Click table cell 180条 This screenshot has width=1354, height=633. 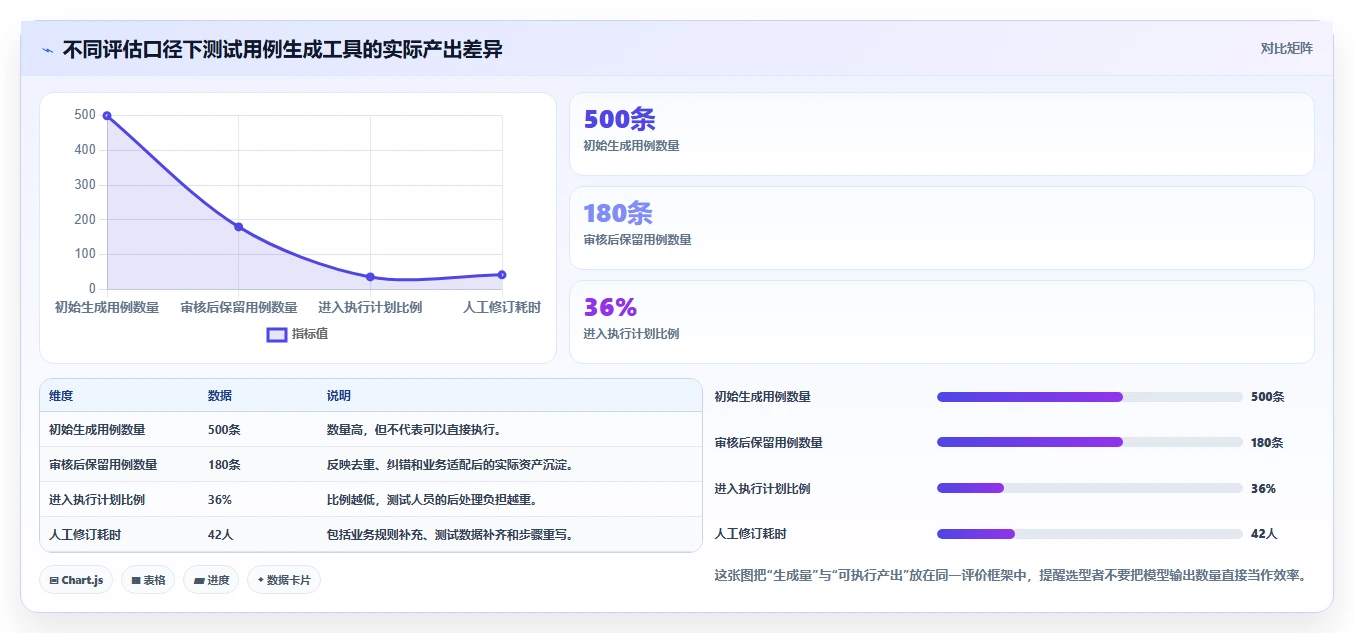click(x=224, y=465)
